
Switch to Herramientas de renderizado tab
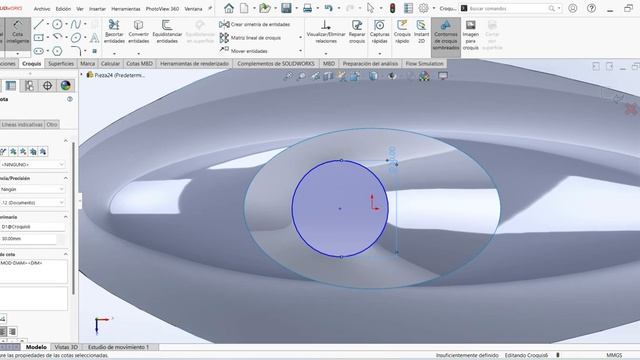[194, 64]
